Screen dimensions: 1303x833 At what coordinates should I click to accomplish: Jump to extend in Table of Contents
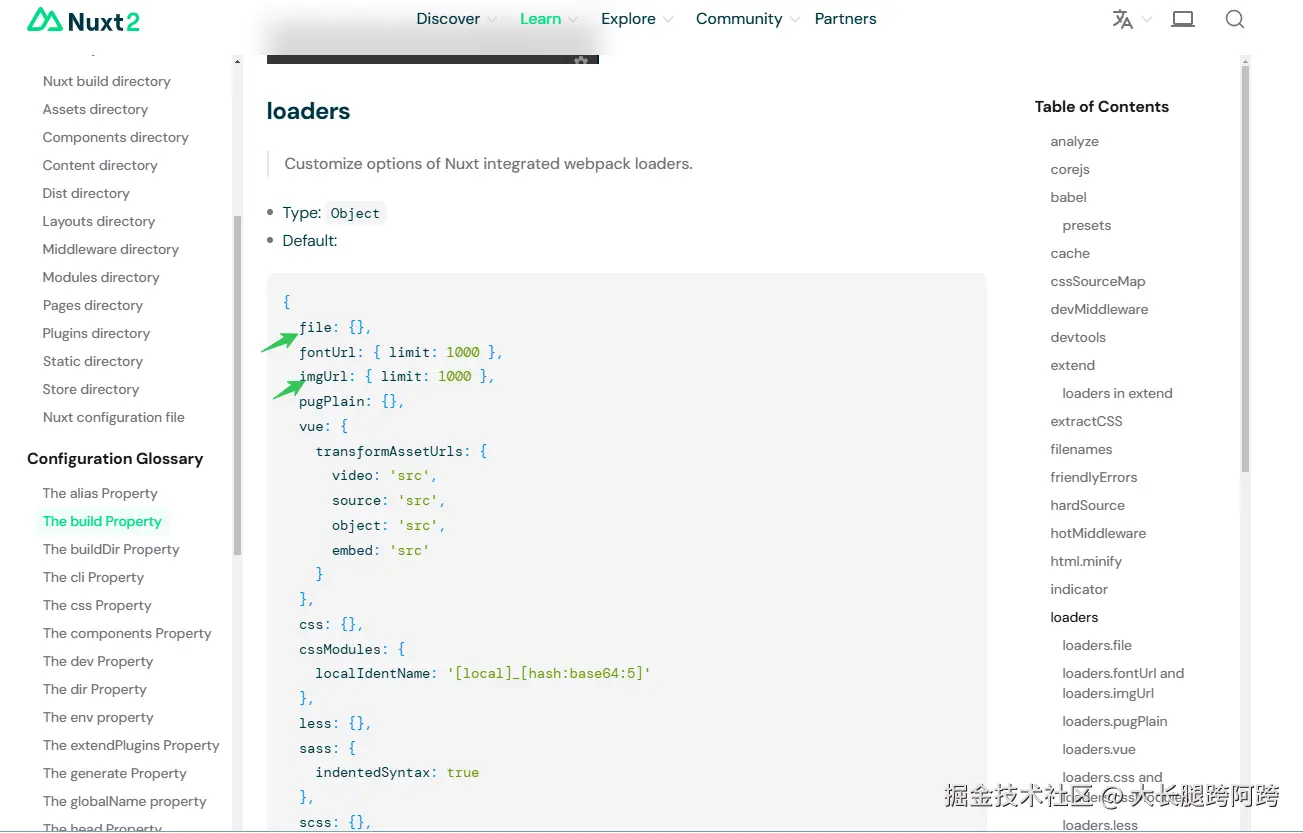1073,365
